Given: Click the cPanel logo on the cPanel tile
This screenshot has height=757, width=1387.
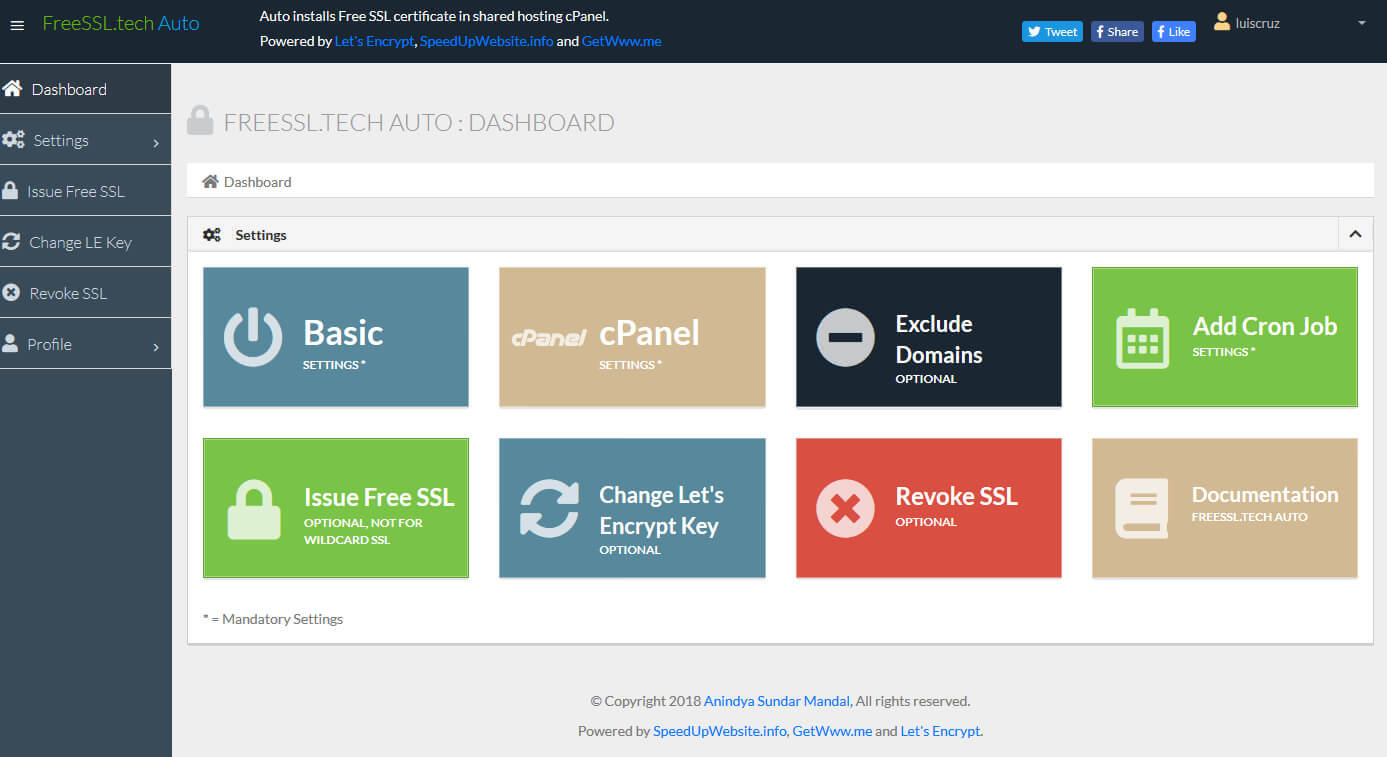Looking at the screenshot, I should pos(549,338).
